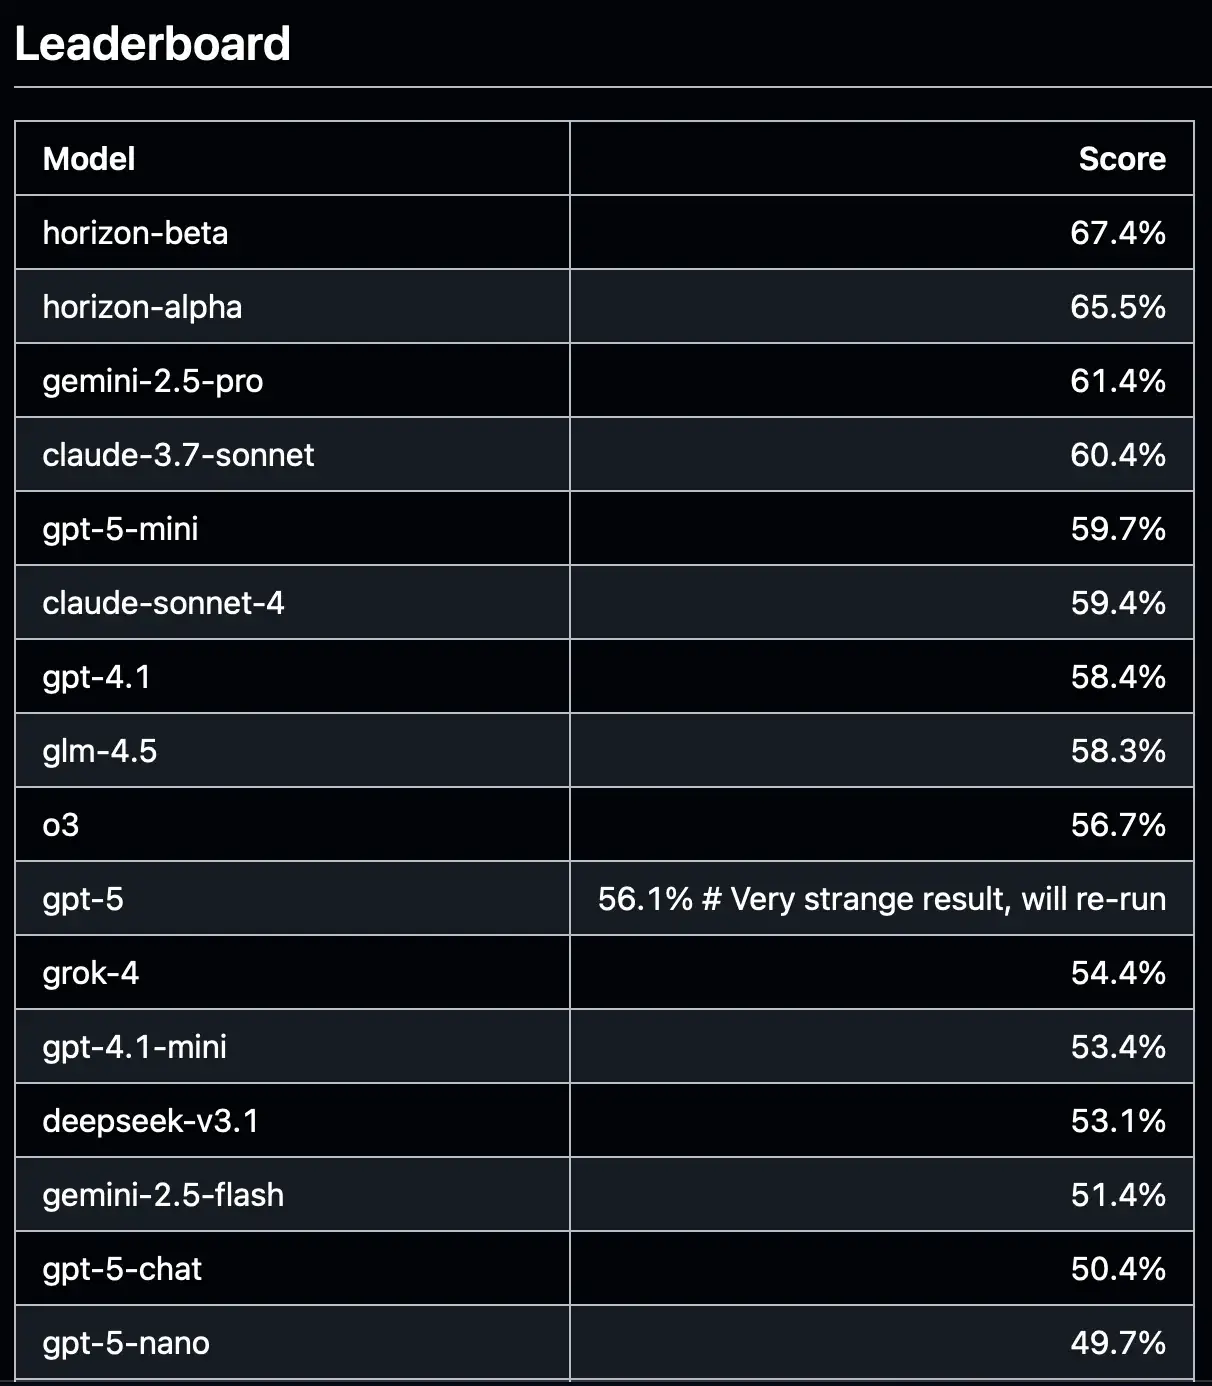Click the Score column header
Viewport: 1212px width, 1386px height.
(1121, 159)
